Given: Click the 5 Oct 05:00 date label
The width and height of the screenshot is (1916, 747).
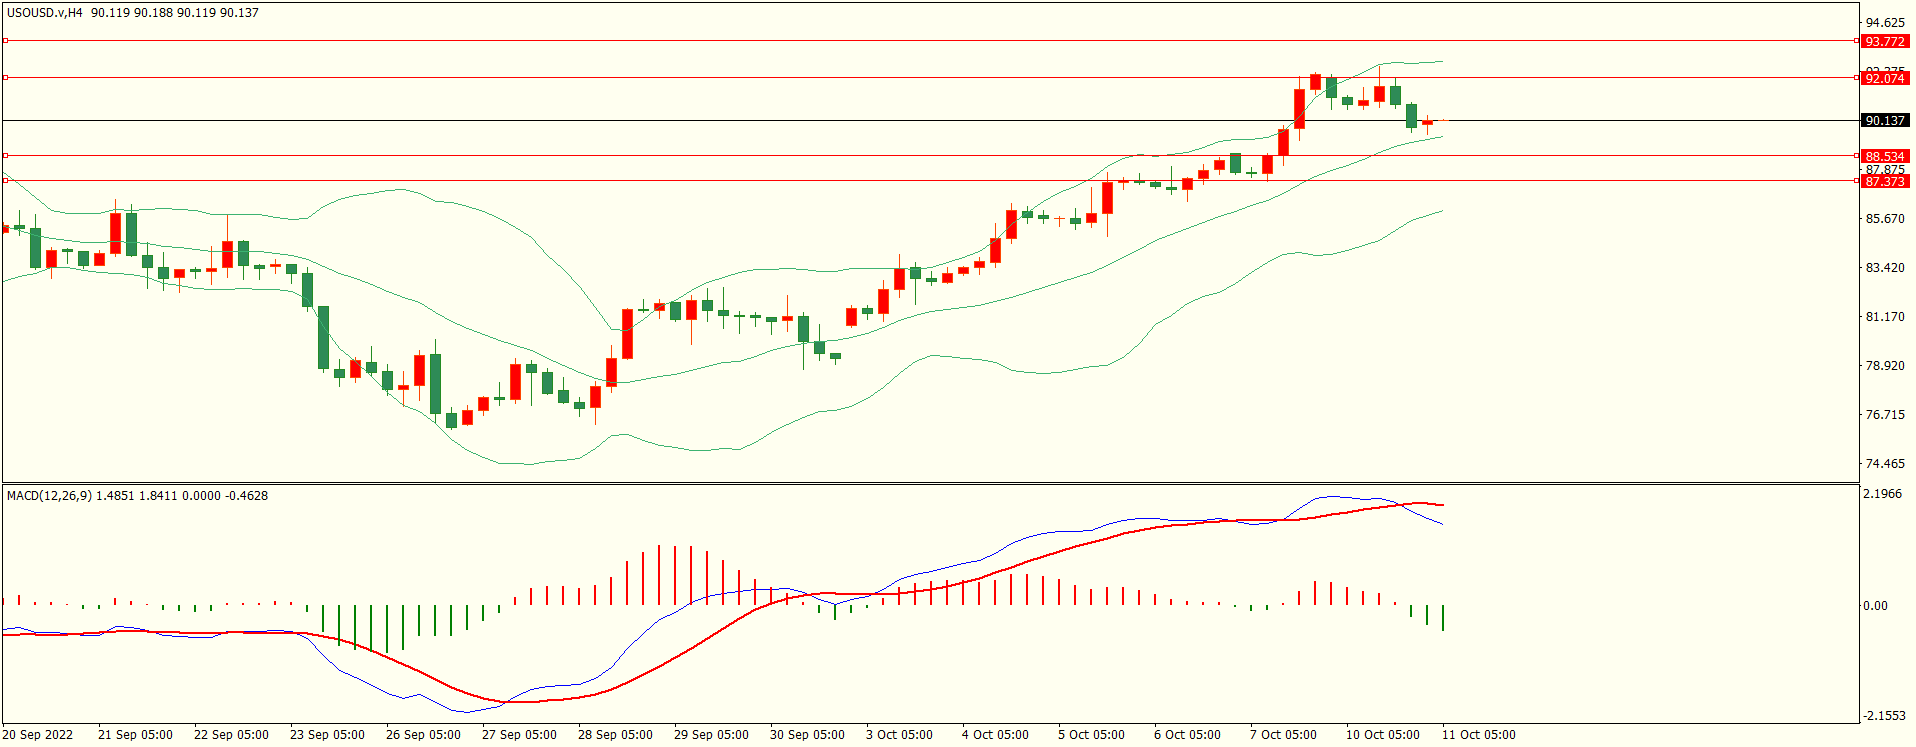Looking at the screenshot, I should (x=1091, y=735).
